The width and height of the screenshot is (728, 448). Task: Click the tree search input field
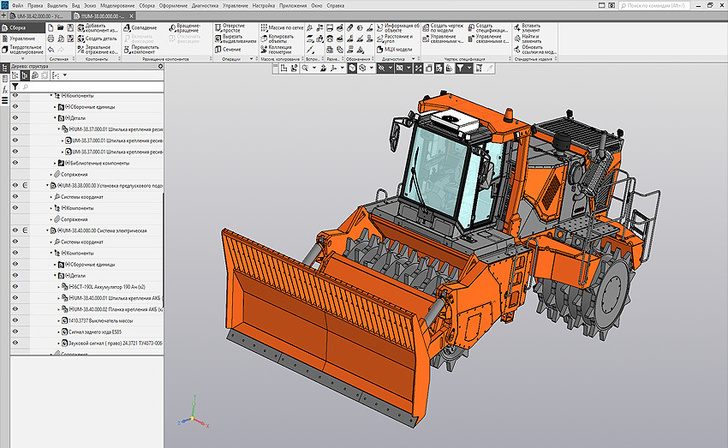tap(92, 87)
